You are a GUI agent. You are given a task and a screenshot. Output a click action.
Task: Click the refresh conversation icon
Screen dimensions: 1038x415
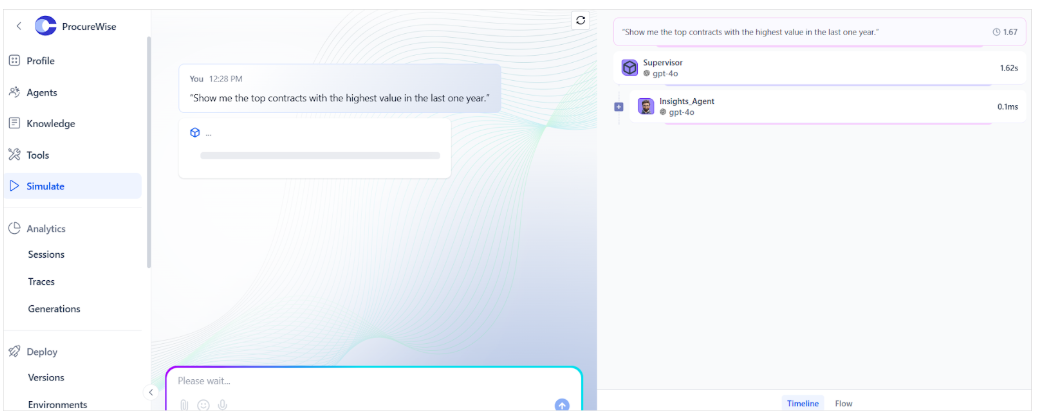coord(581,21)
